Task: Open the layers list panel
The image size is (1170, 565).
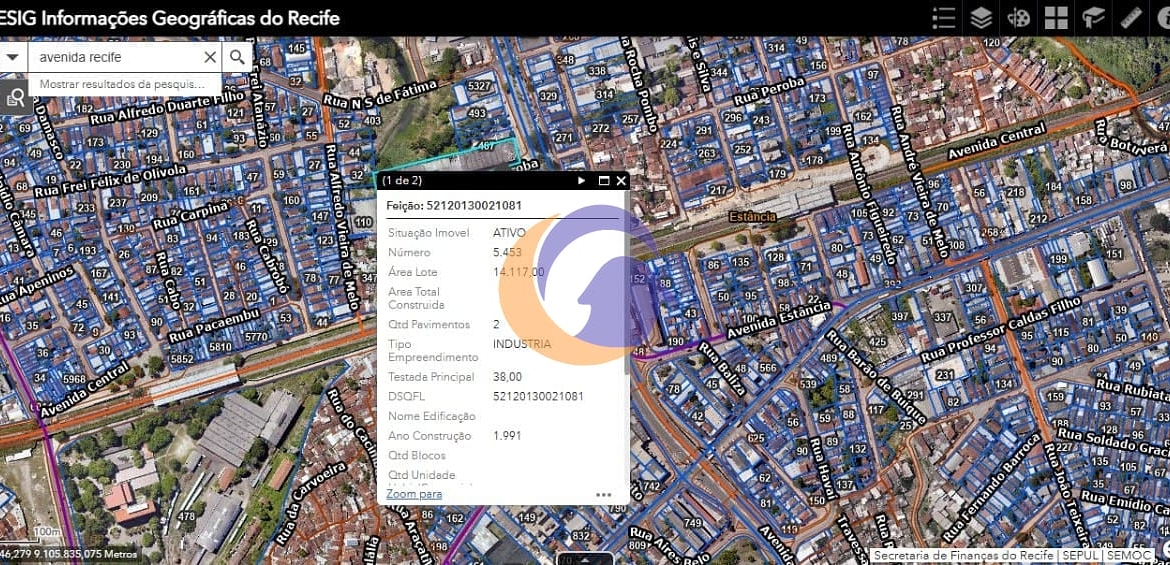Action: 981,18
